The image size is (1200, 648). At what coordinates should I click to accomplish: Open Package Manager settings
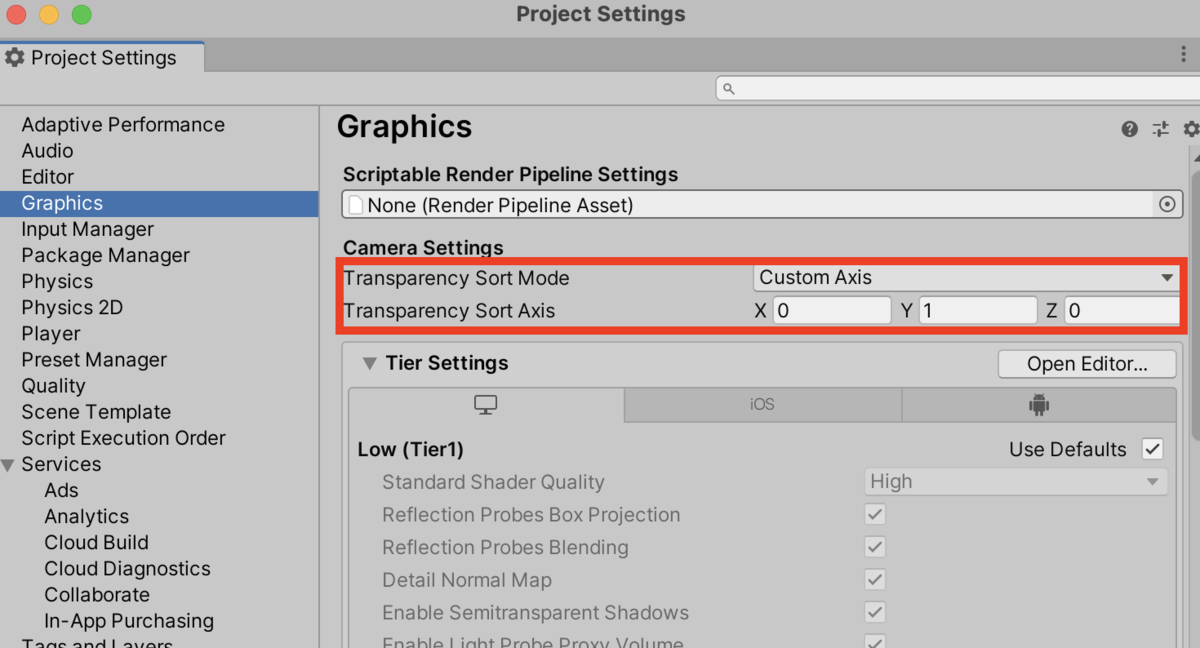click(105, 255)
